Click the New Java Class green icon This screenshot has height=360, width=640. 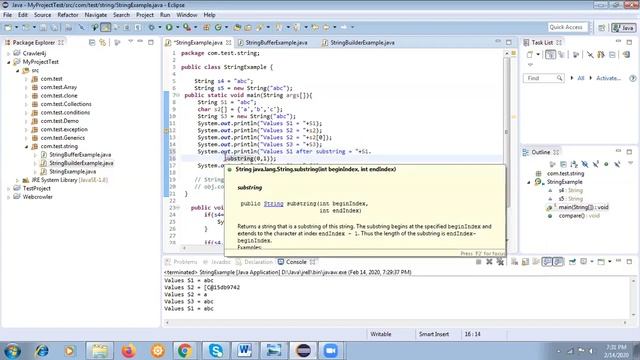coord(218,27)
